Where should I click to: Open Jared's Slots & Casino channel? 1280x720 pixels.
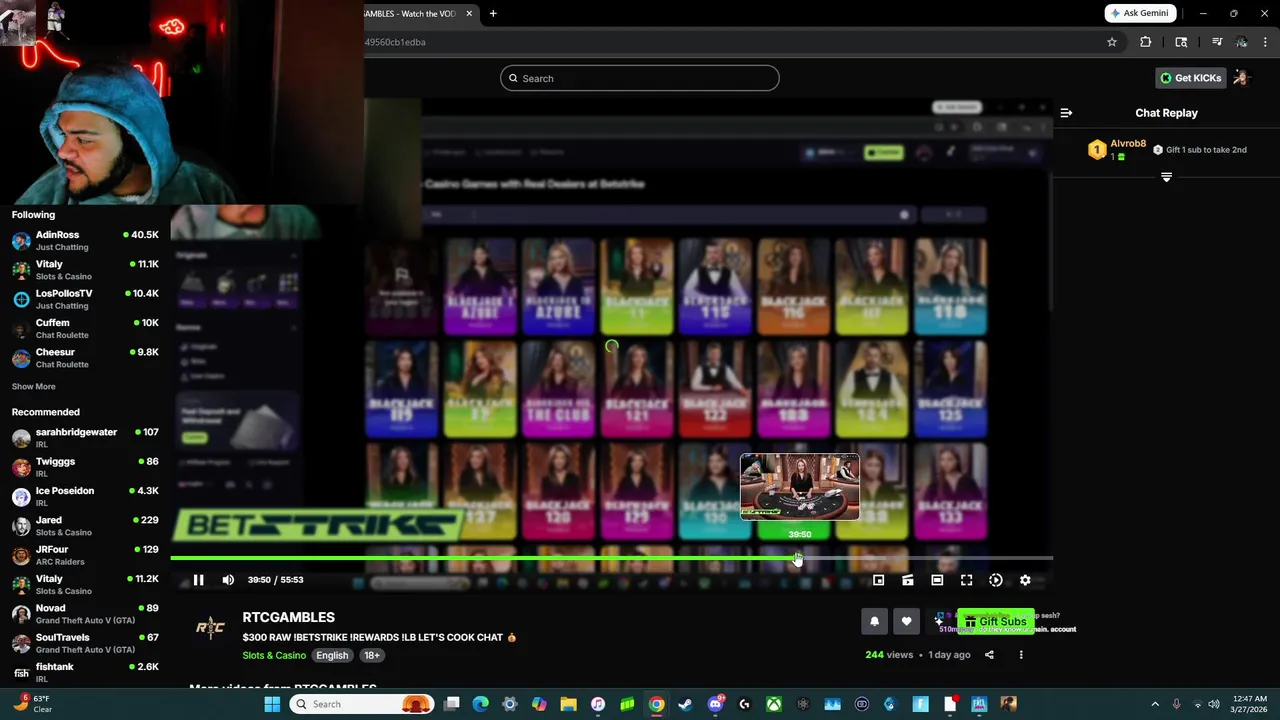coord(85,526)
